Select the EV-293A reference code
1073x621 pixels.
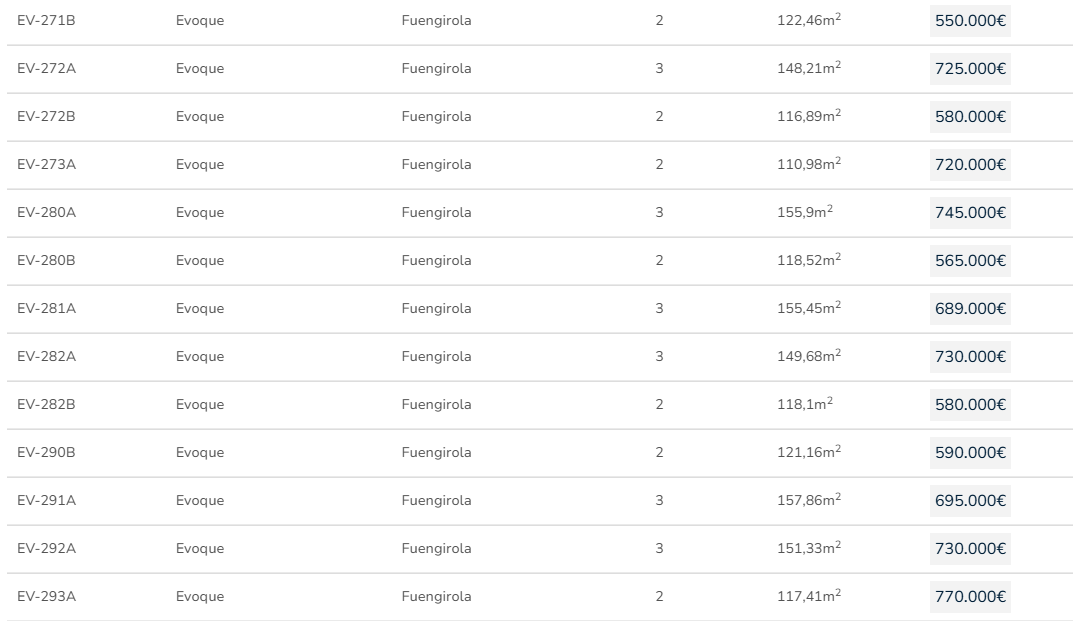(x=46, y=597)
